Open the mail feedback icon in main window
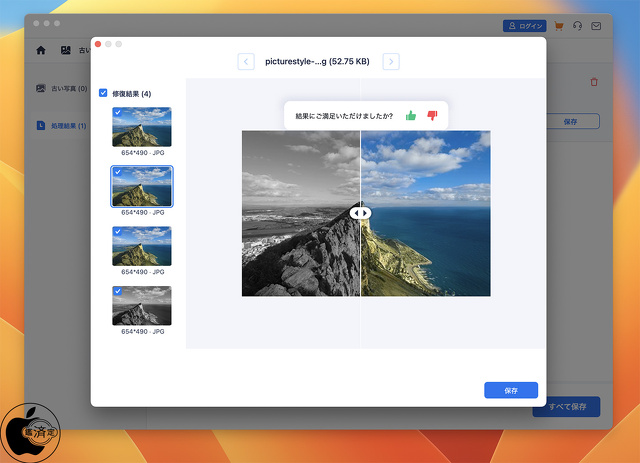The width and height of the screenshot is (640, 463). tap(596, 26)
